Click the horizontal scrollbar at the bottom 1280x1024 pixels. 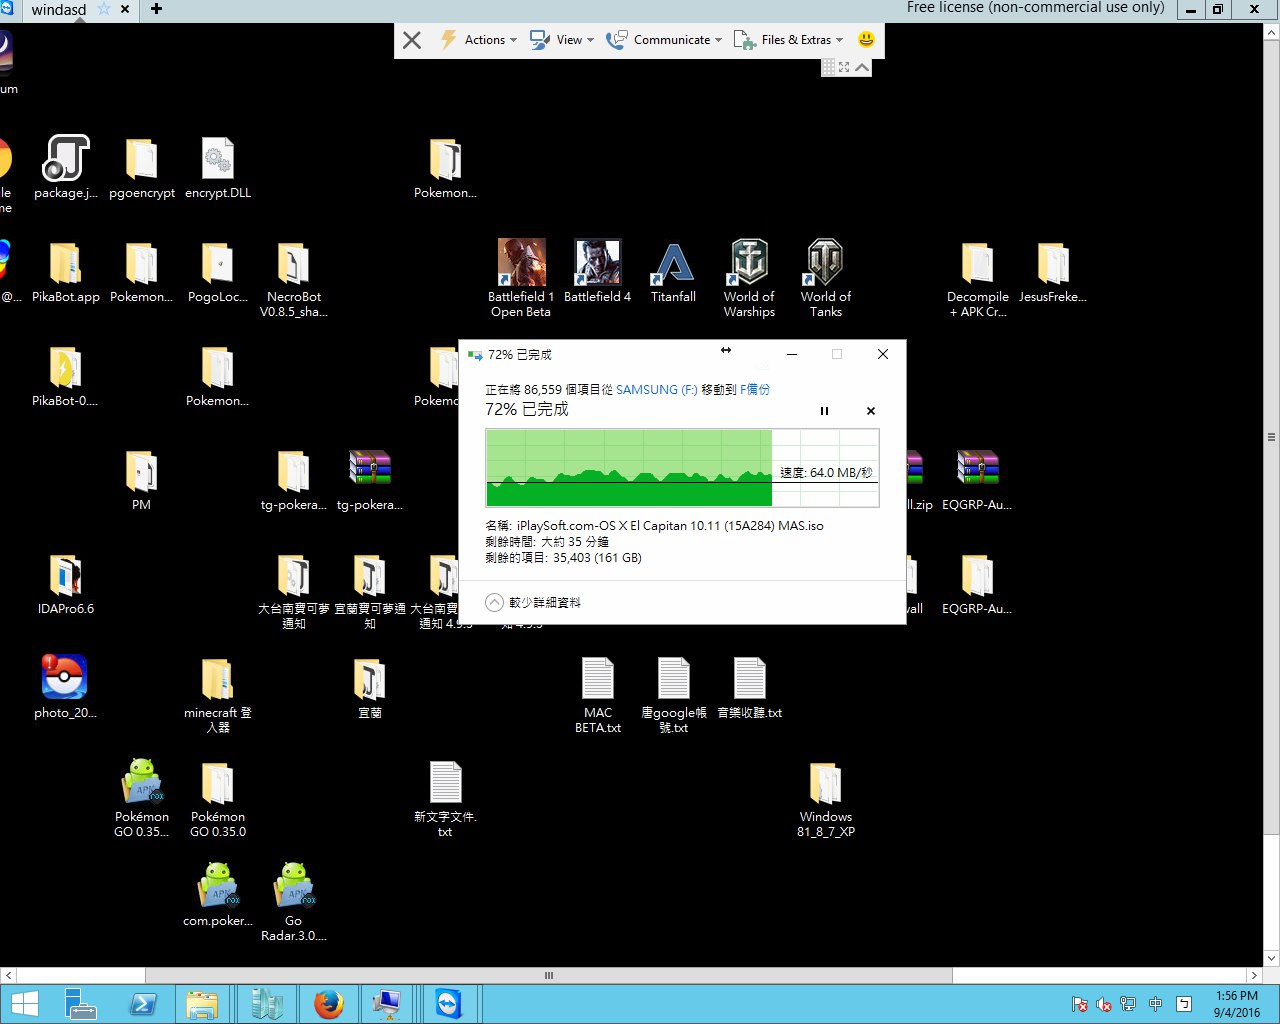548,975
